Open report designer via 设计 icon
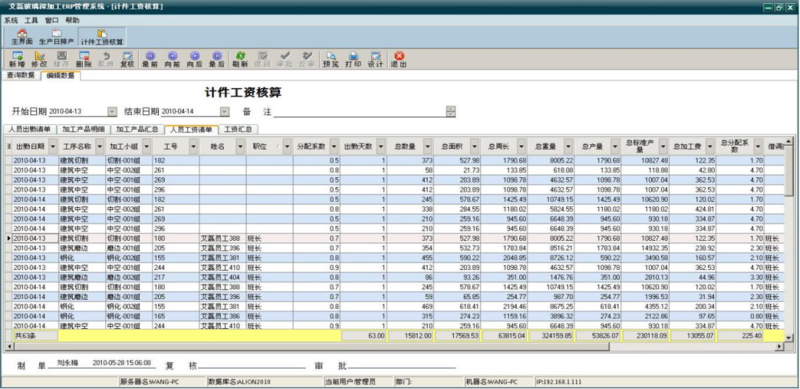This screenshot has height=389, width=800. pyautogui.click(x=376, y=59)
